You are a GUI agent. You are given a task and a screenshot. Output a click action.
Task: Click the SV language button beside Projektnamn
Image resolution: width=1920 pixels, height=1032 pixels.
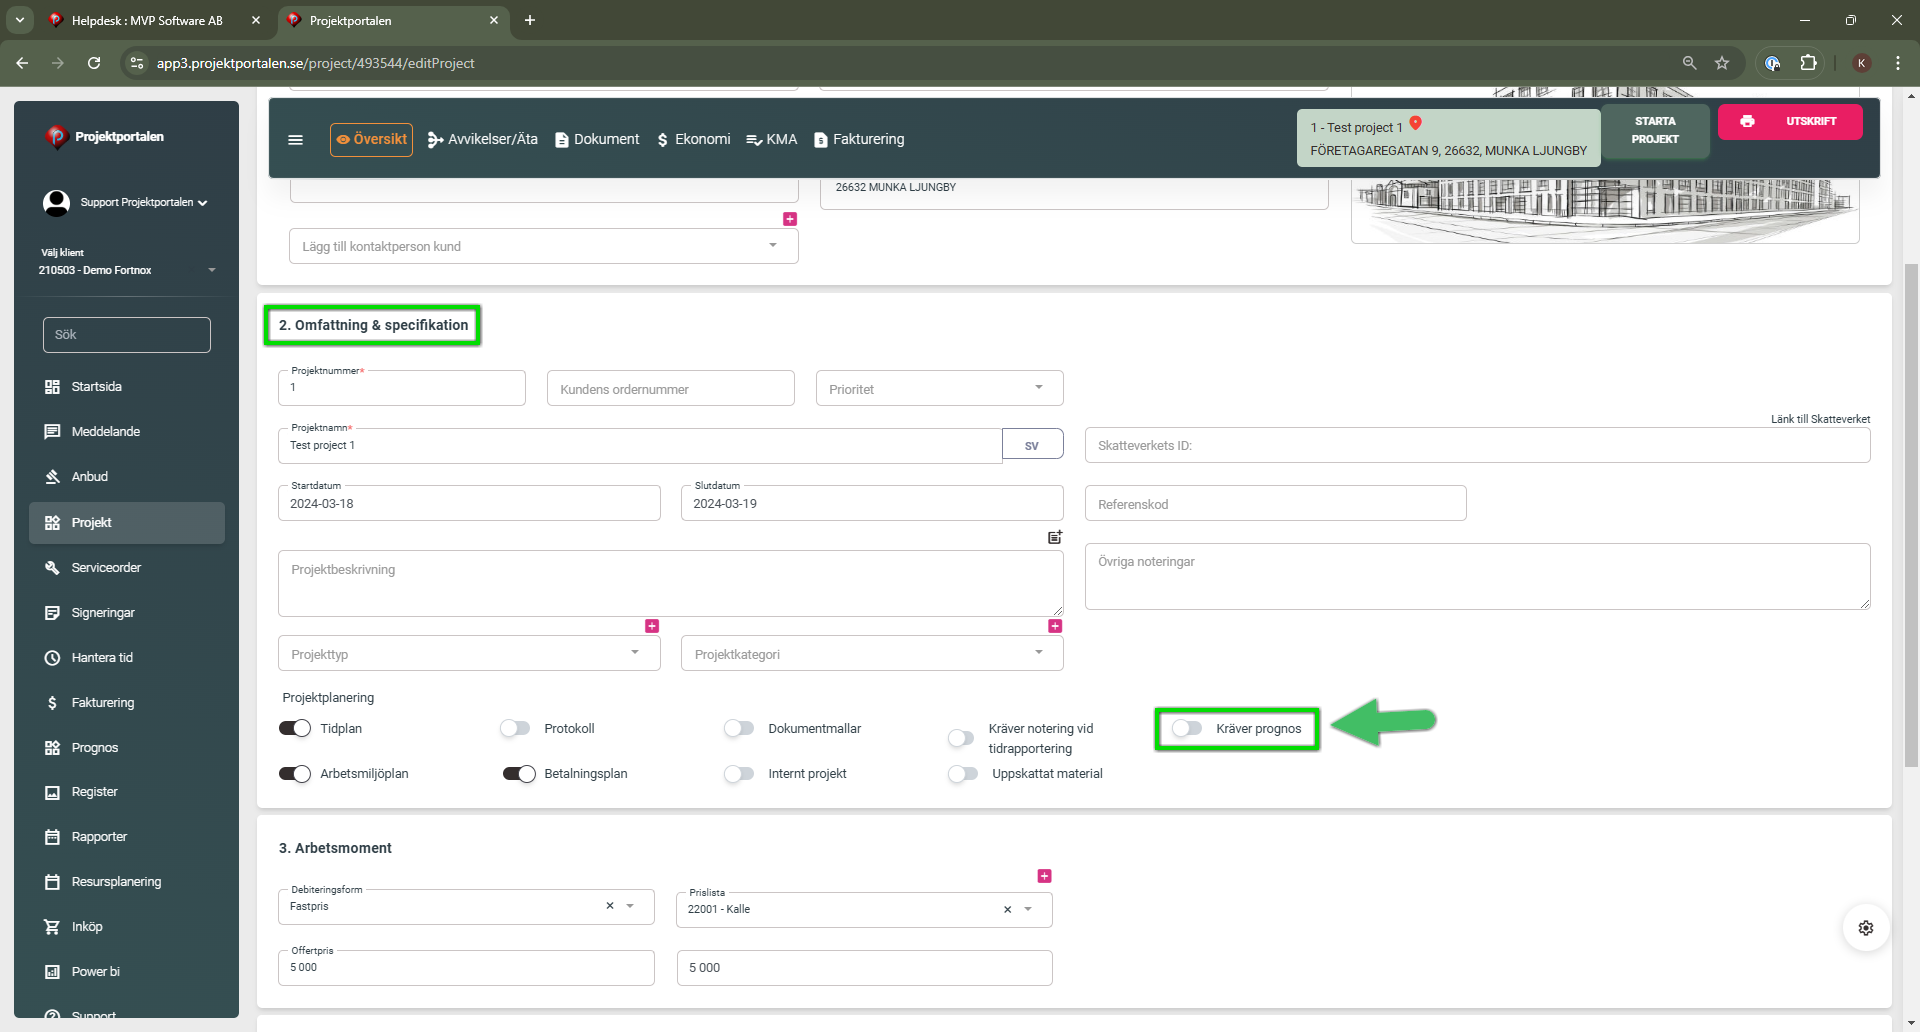click(1032, 445)
